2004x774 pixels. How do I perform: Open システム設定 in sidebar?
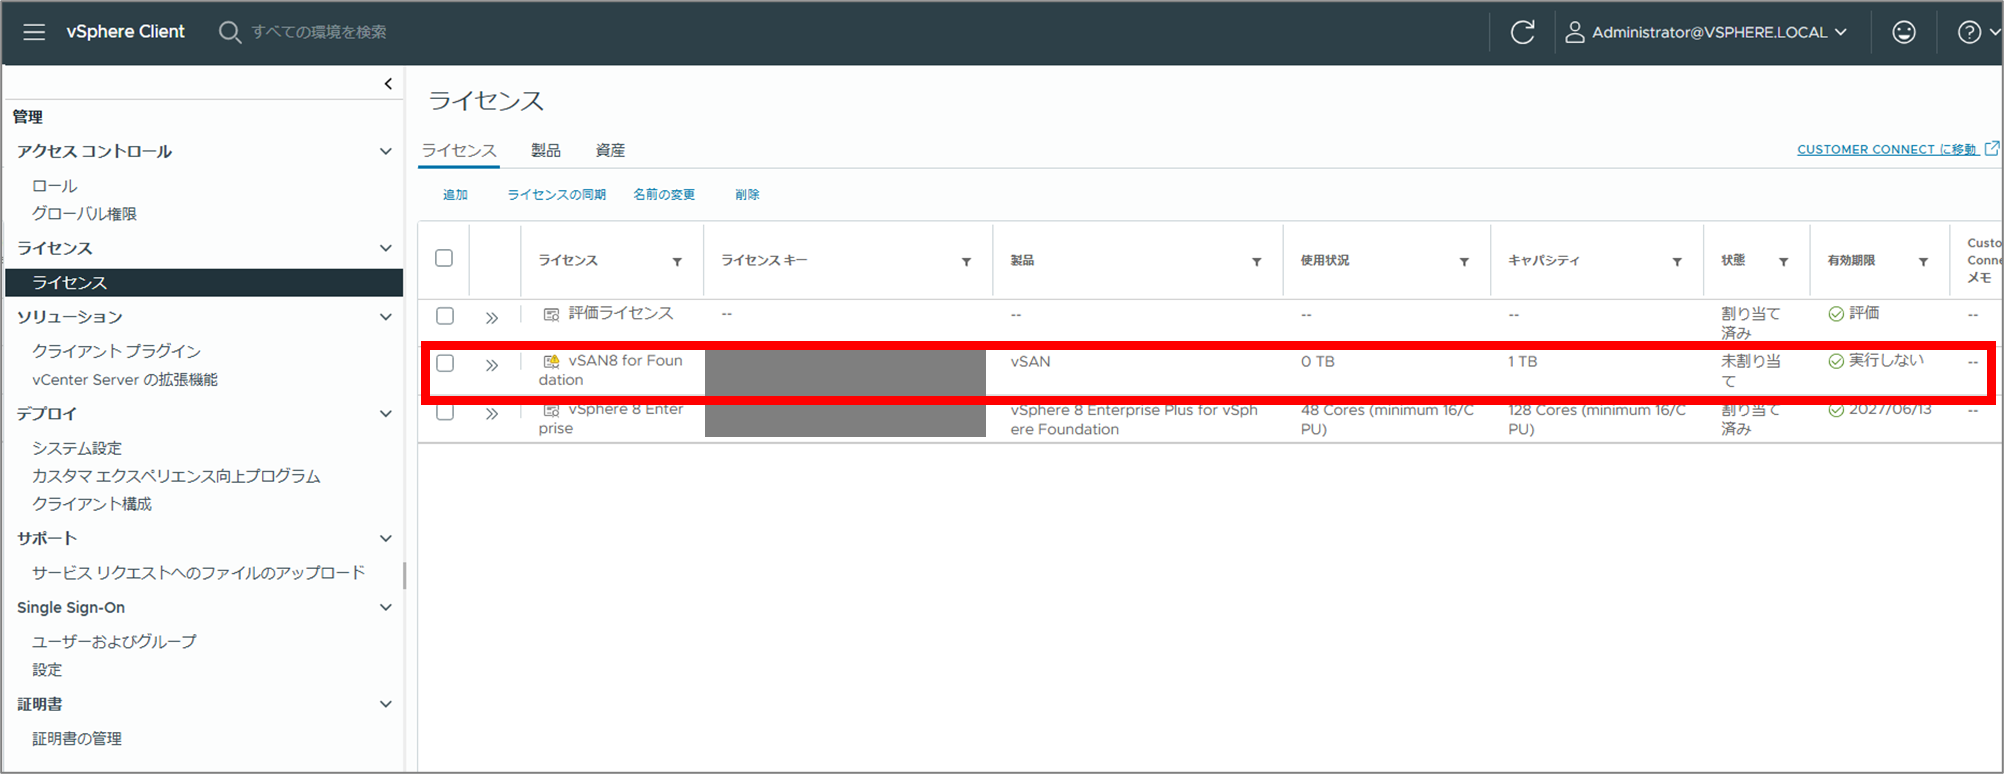tap(77, 448)
